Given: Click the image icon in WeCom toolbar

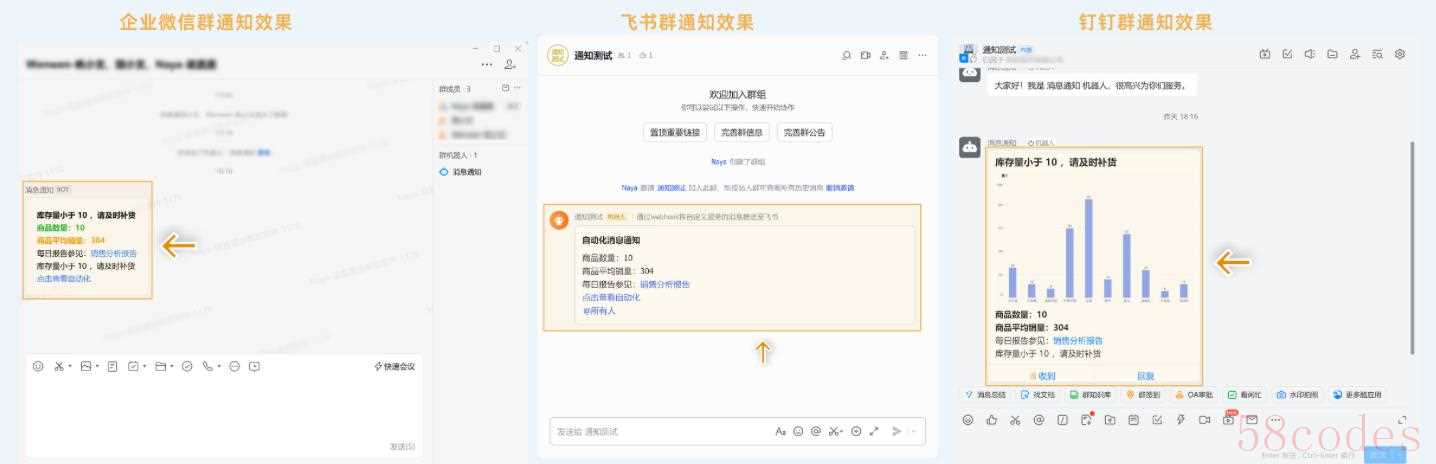Looking at the screenshot, I should tap(86, 366).
